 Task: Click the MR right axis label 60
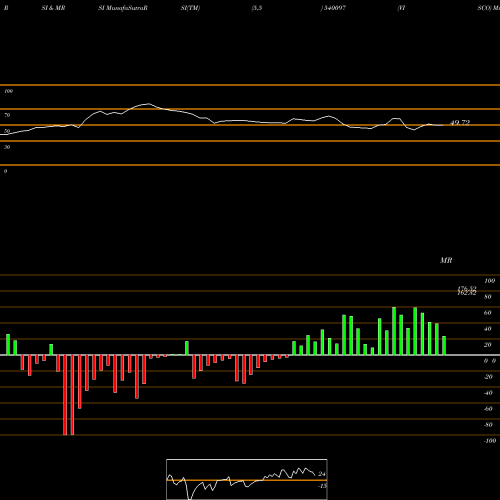(x=488, y=313)
